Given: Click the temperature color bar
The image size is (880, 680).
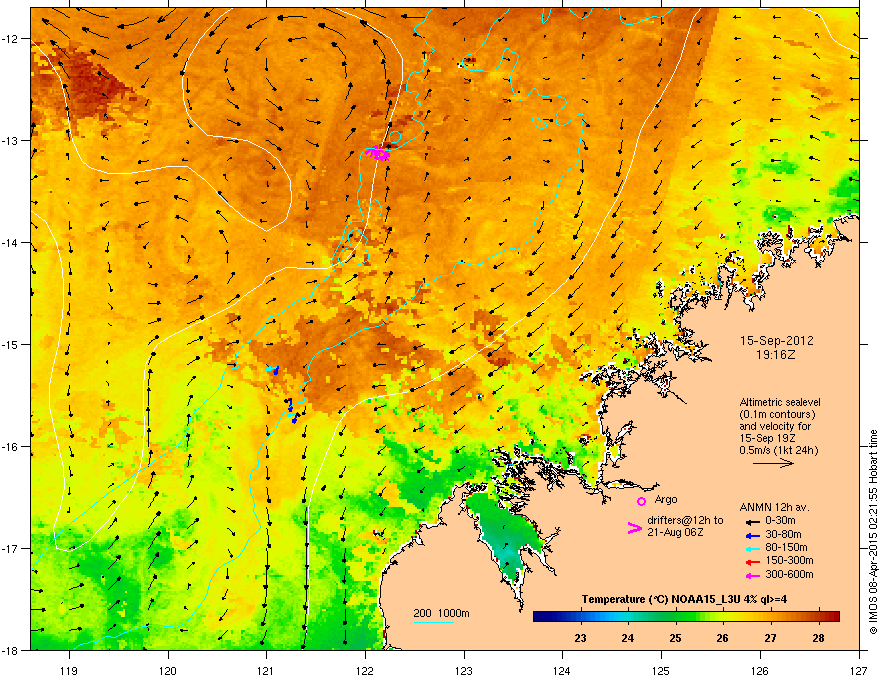Looking at the screenshot, I should [x=686, y=617].
